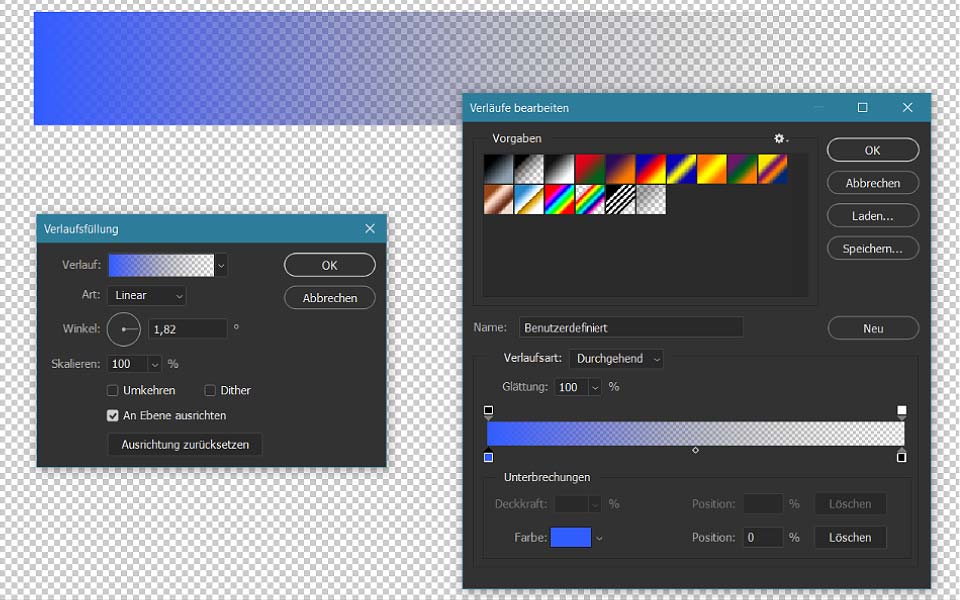Click the Speichern... button
The height and width of the screenshot is (600, 960).
click(873, 249)
